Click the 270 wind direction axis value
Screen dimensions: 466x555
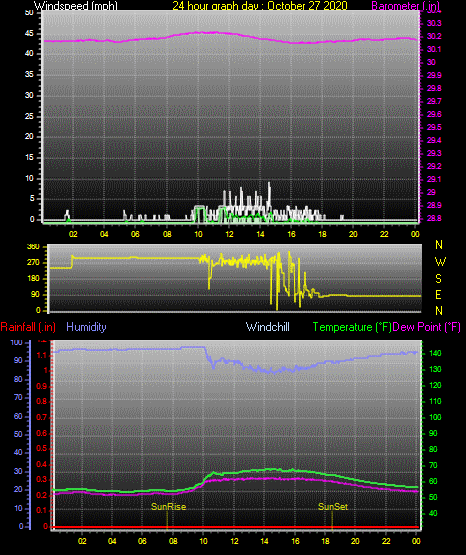coord(33,262)
